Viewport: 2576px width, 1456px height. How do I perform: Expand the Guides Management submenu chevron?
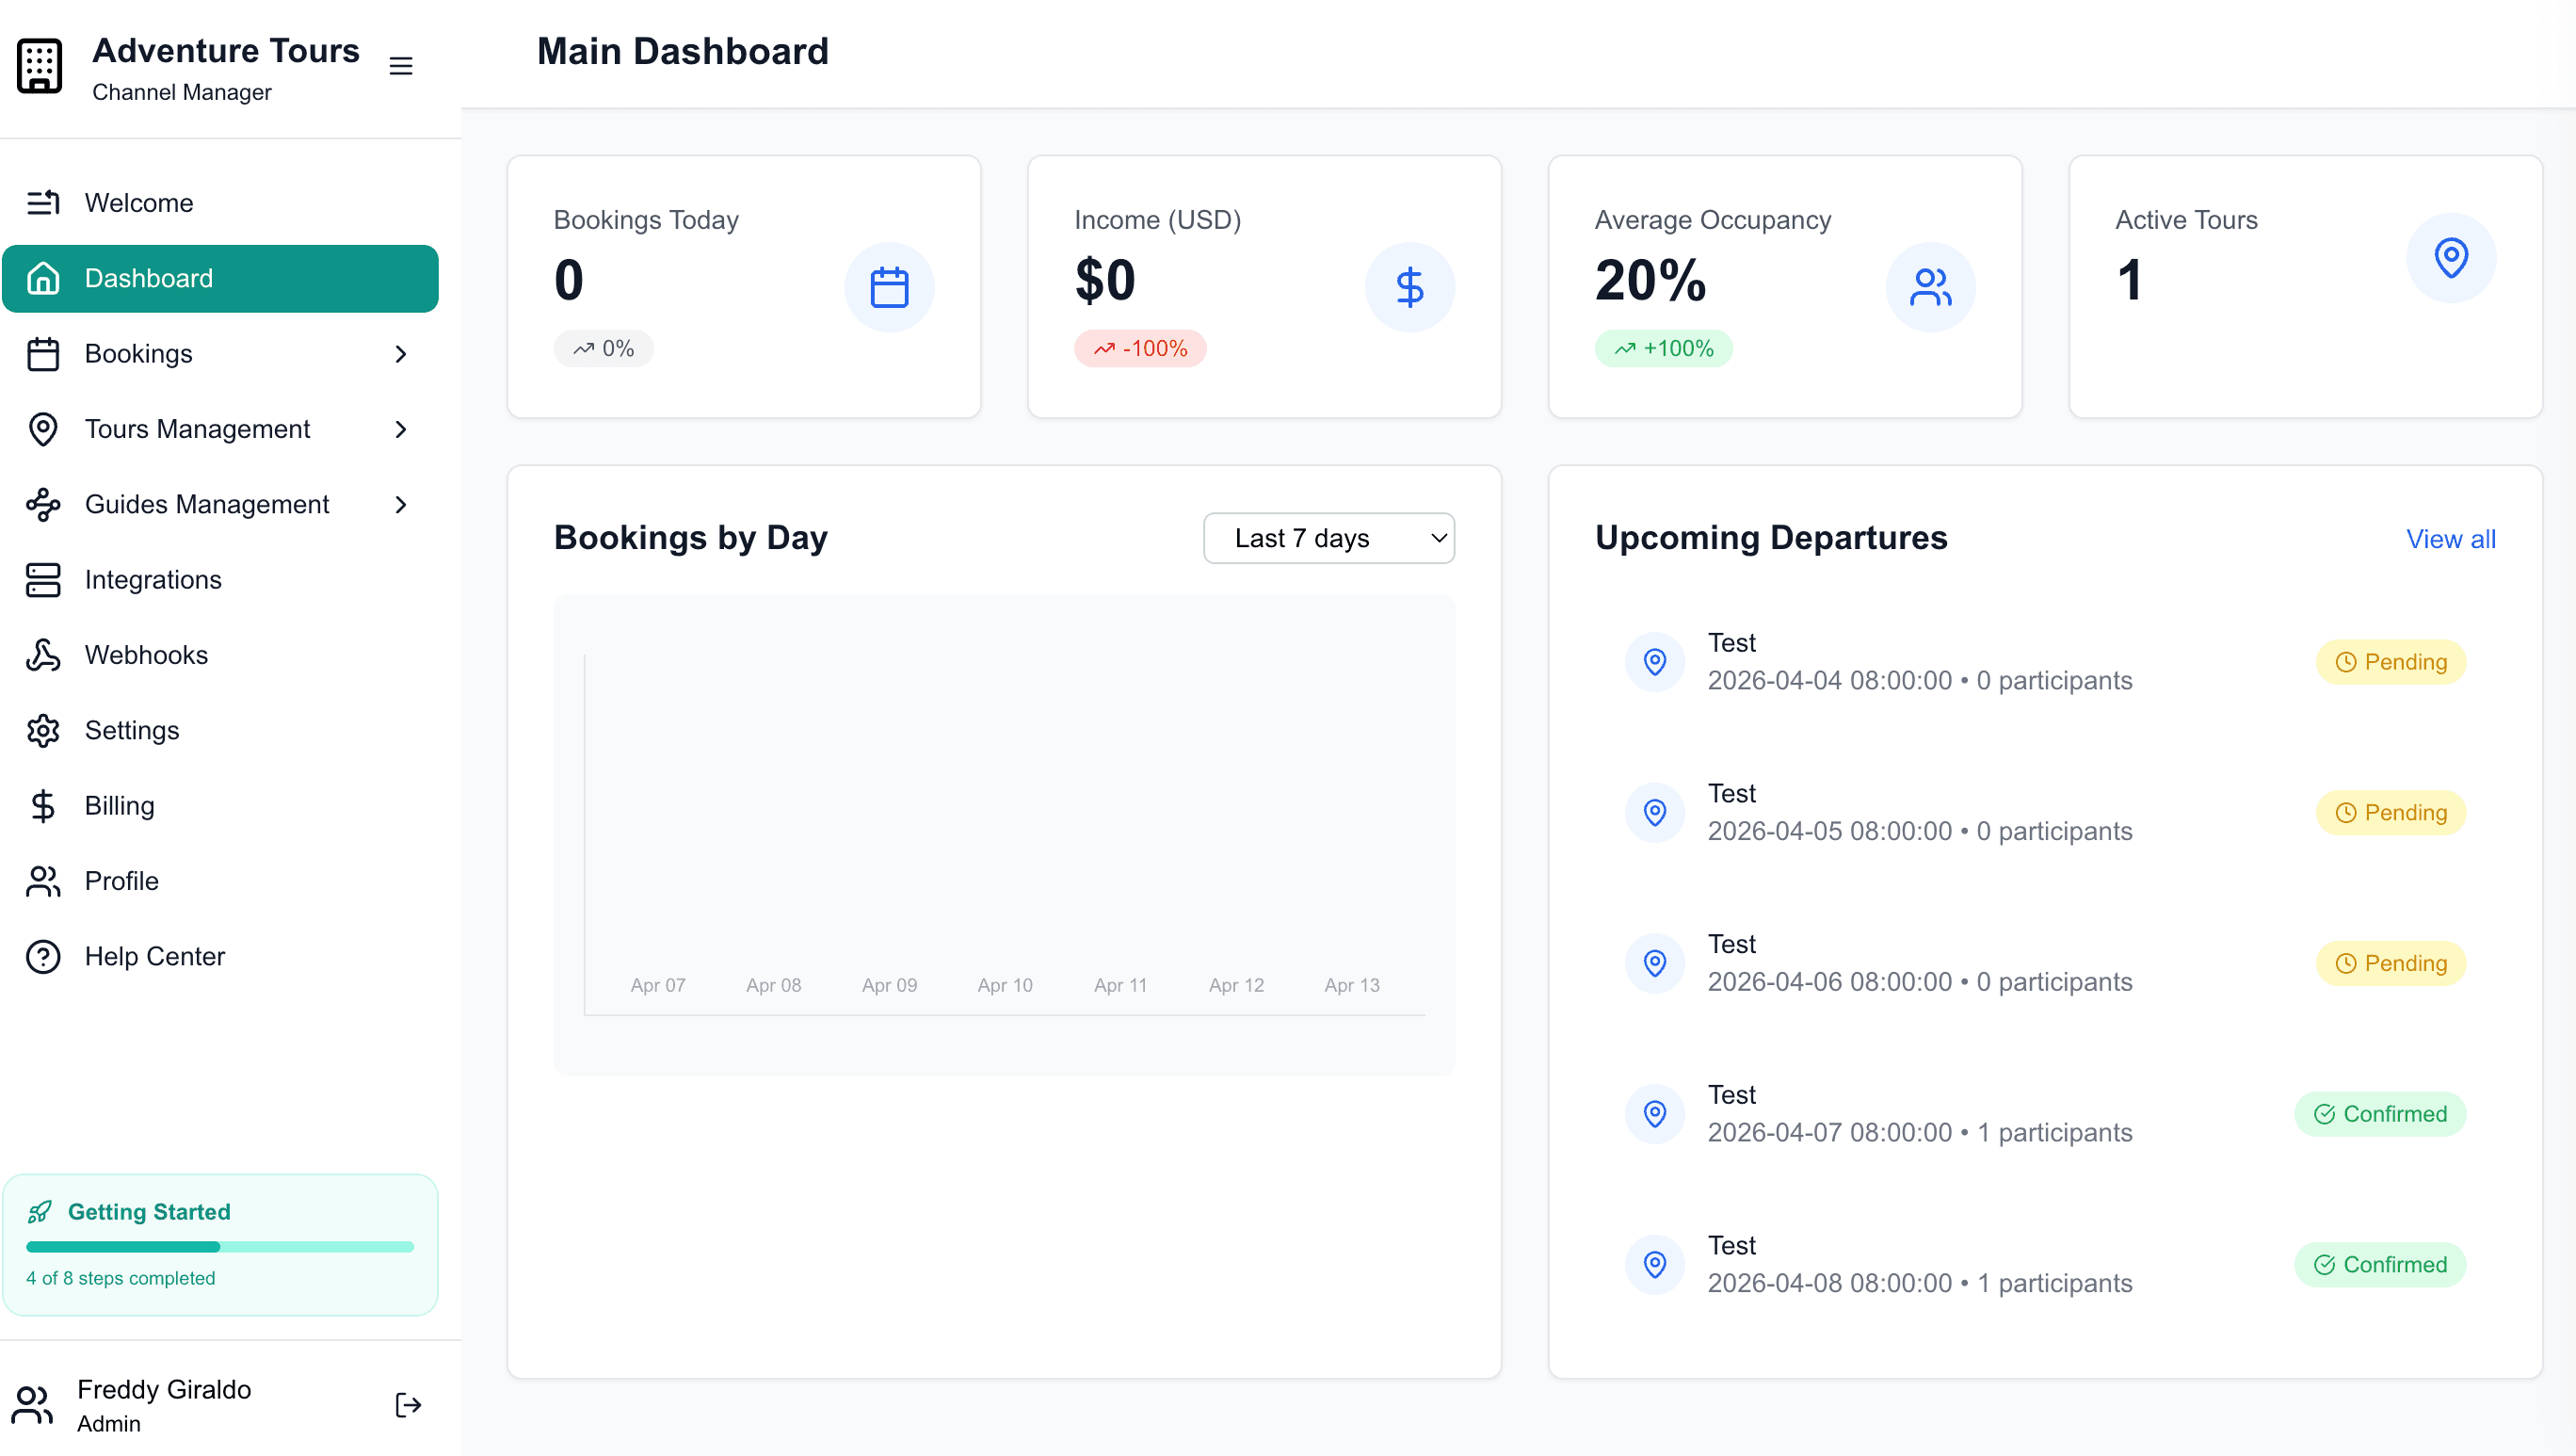pyautogui.click(x=401, y=505)
